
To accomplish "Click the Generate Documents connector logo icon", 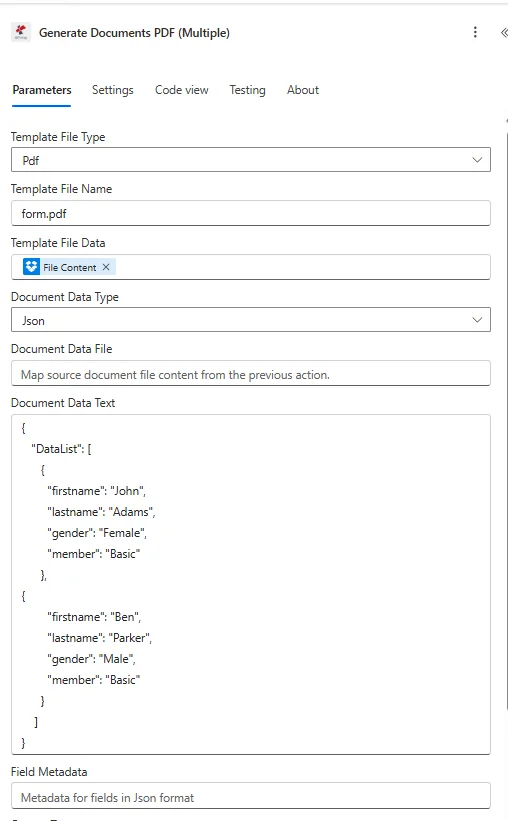I will tap(21, 32).
